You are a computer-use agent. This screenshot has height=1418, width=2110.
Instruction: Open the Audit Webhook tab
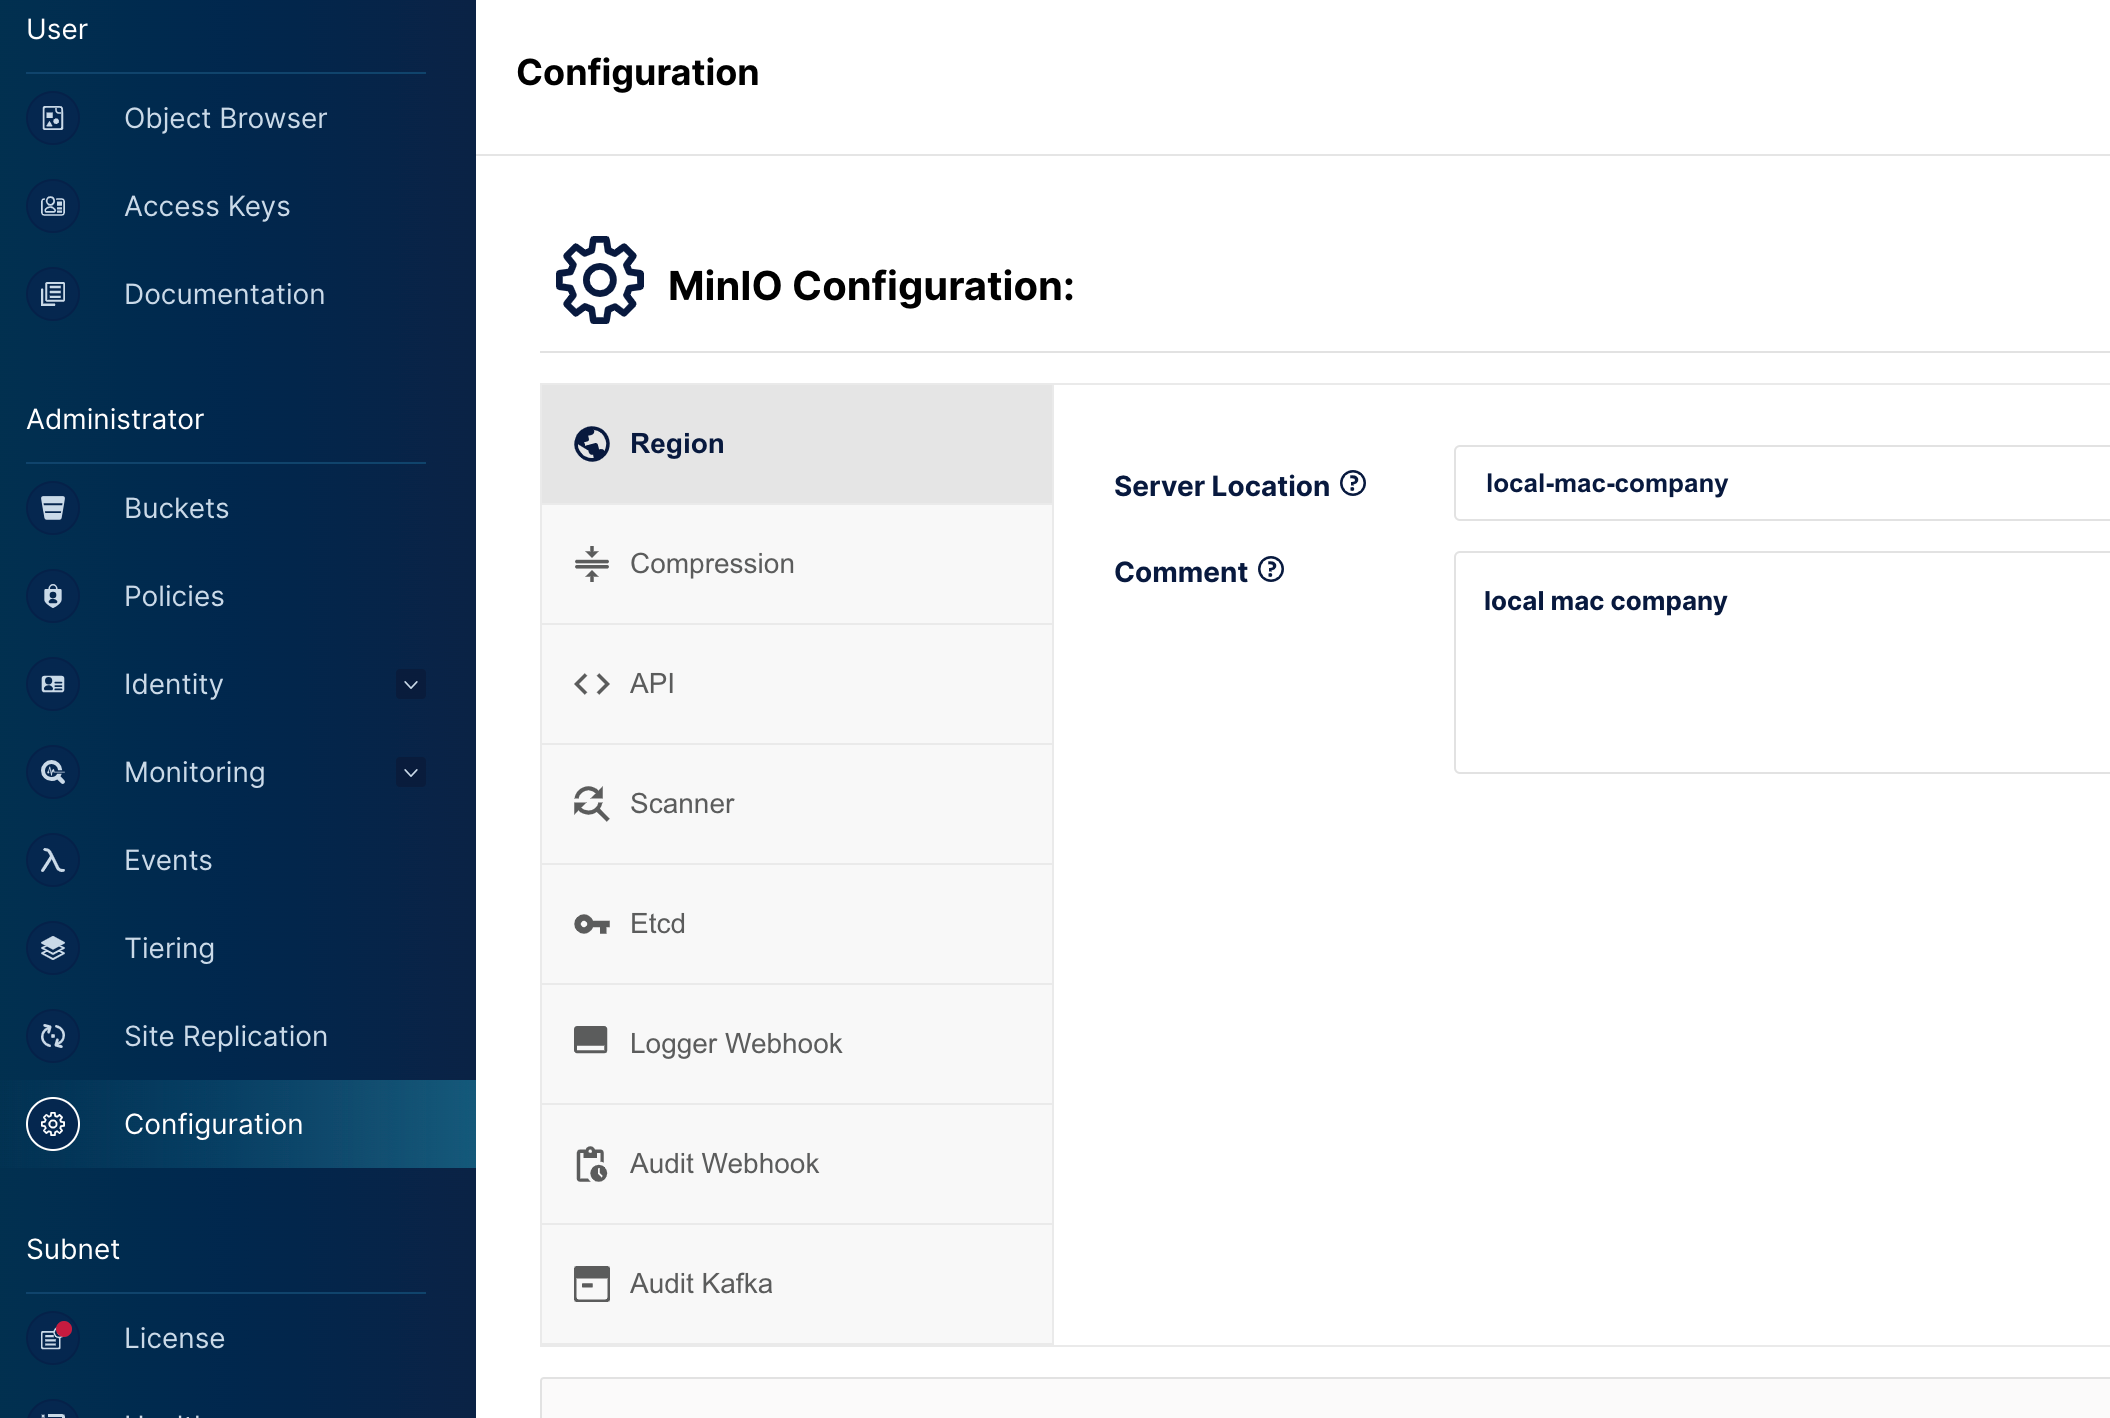tap(797, 1164)
